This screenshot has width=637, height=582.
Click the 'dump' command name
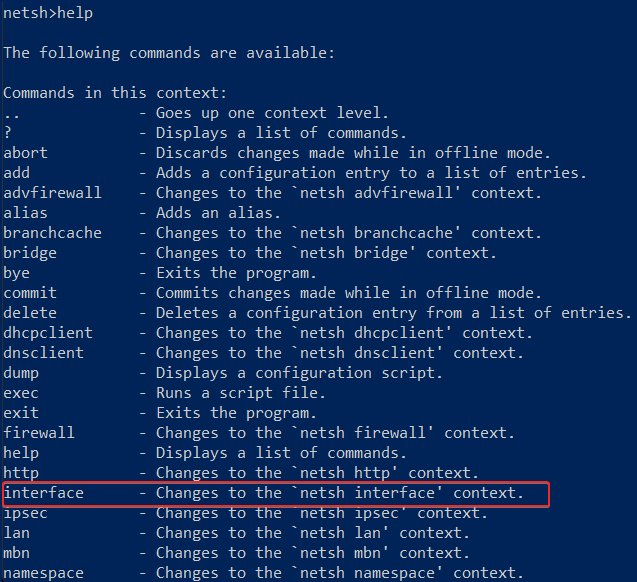(x=21, y=373)
